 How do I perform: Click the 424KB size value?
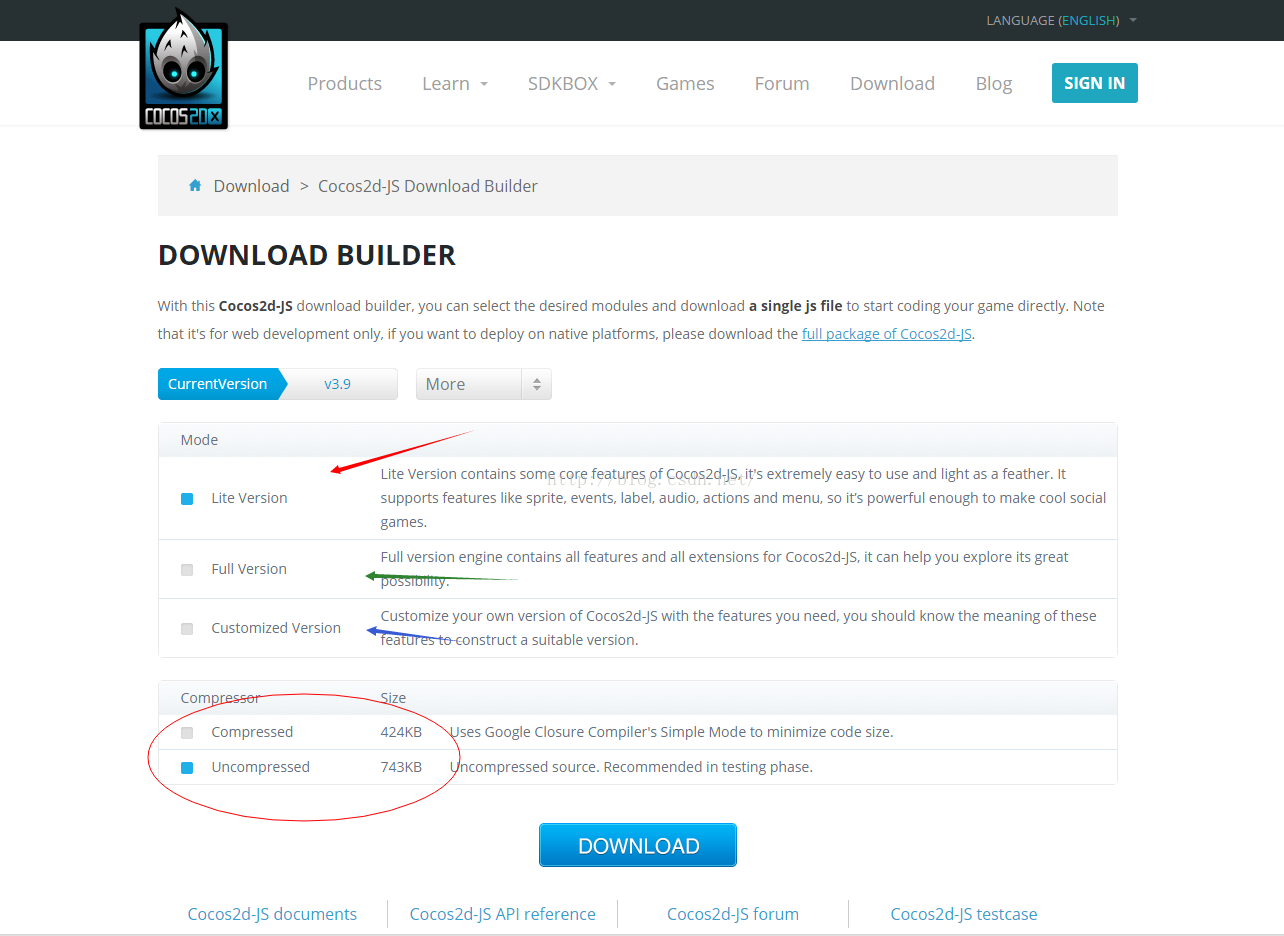(401, 732)
